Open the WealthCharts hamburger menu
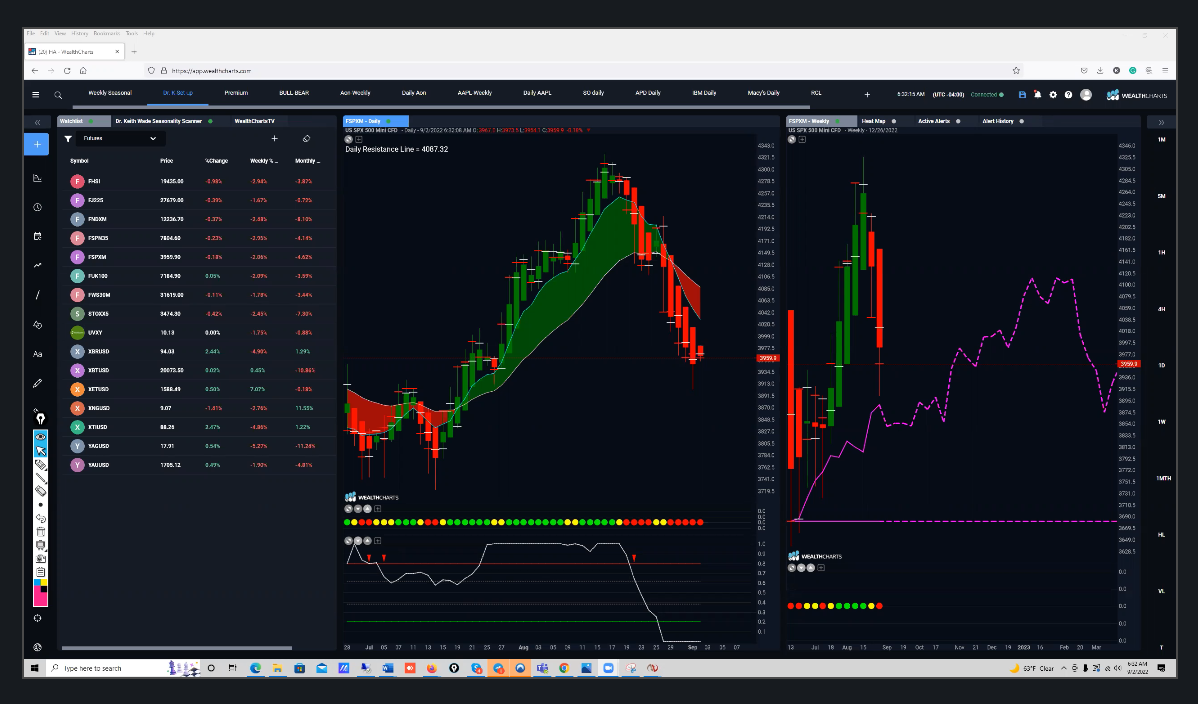Screen dimensions: 1198x704 tap(35, 95)
